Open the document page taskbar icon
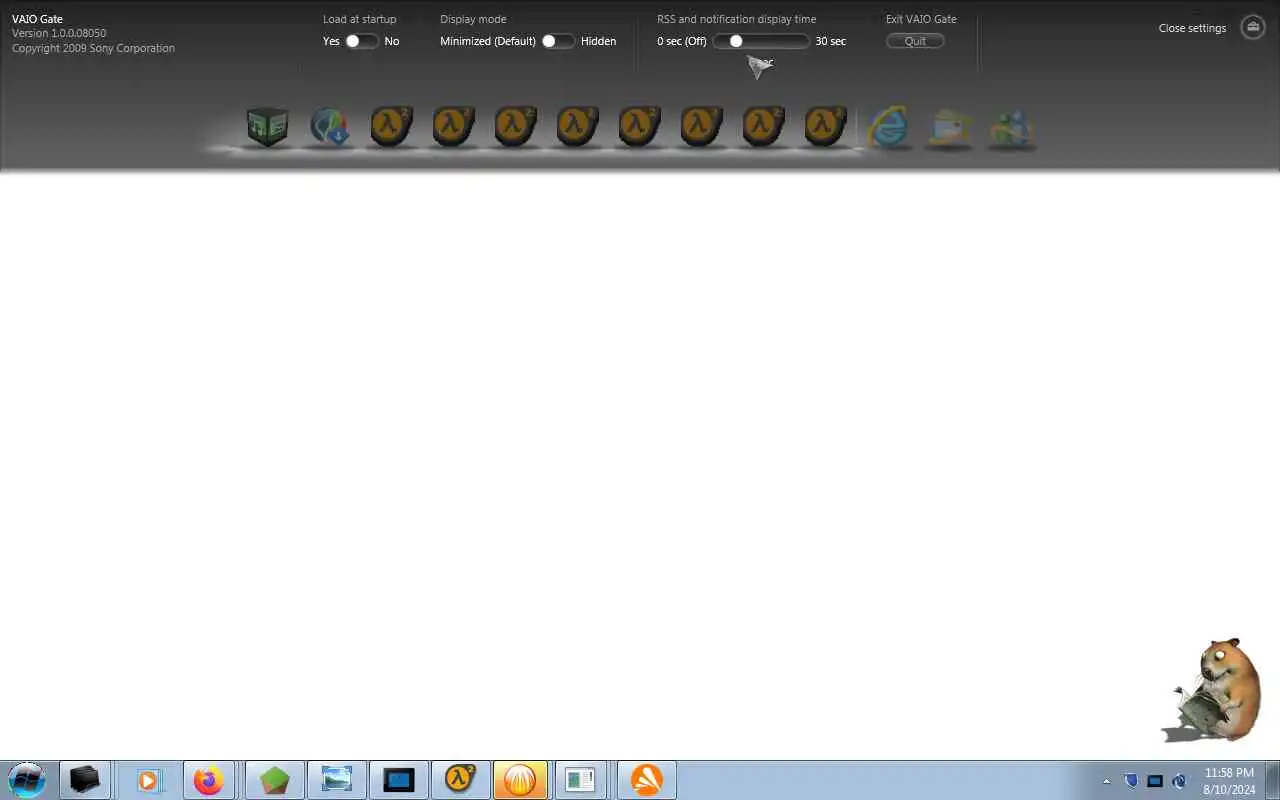1280x800 pixels. click(580, 780)
